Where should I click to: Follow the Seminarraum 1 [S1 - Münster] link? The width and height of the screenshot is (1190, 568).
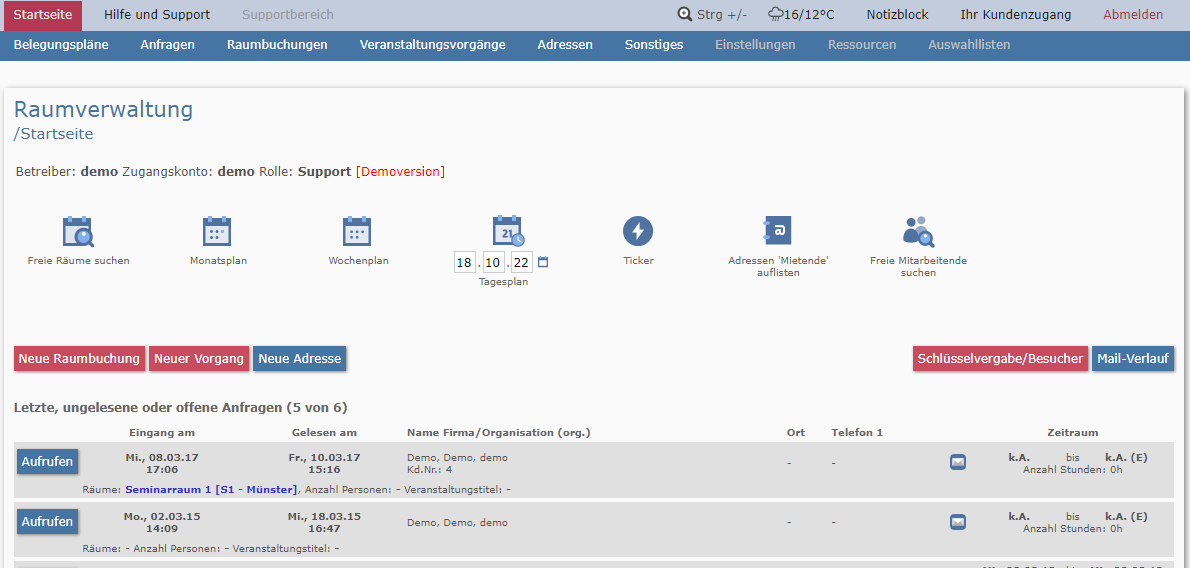pos(211,490)
